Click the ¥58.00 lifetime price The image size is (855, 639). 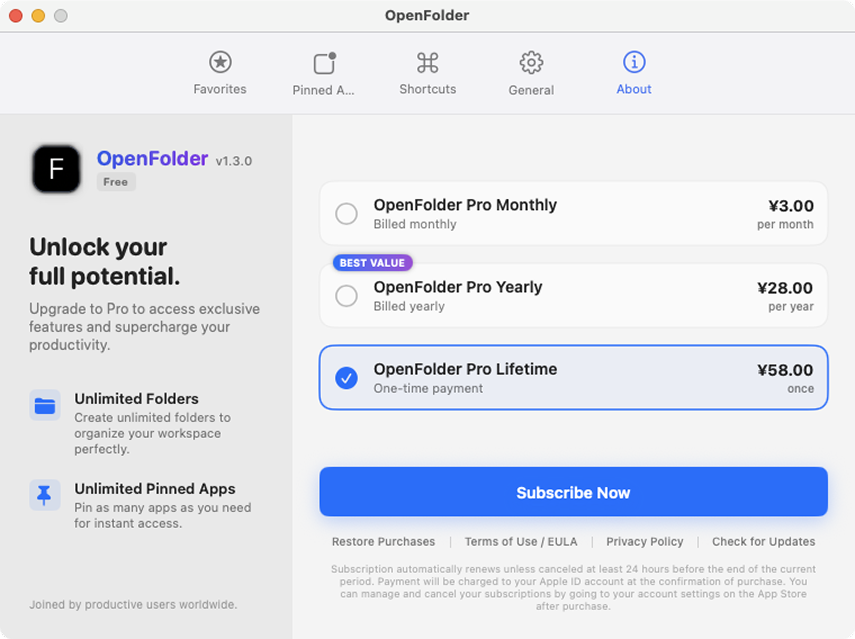tap(785, 370)
